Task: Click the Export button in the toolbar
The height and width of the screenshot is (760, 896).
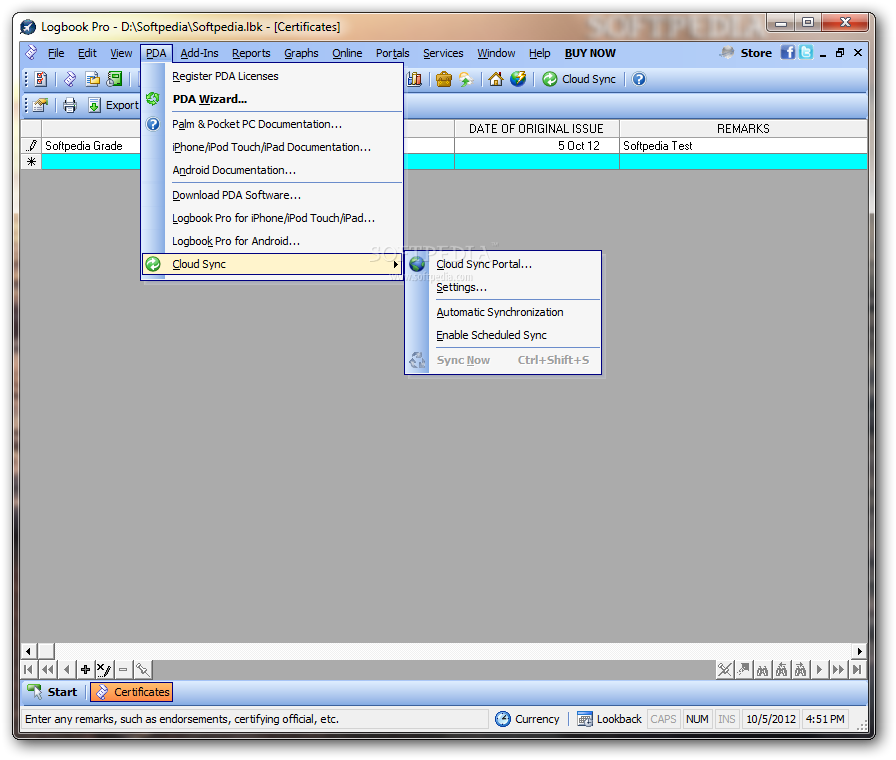Action: click(x=113, y=105)
